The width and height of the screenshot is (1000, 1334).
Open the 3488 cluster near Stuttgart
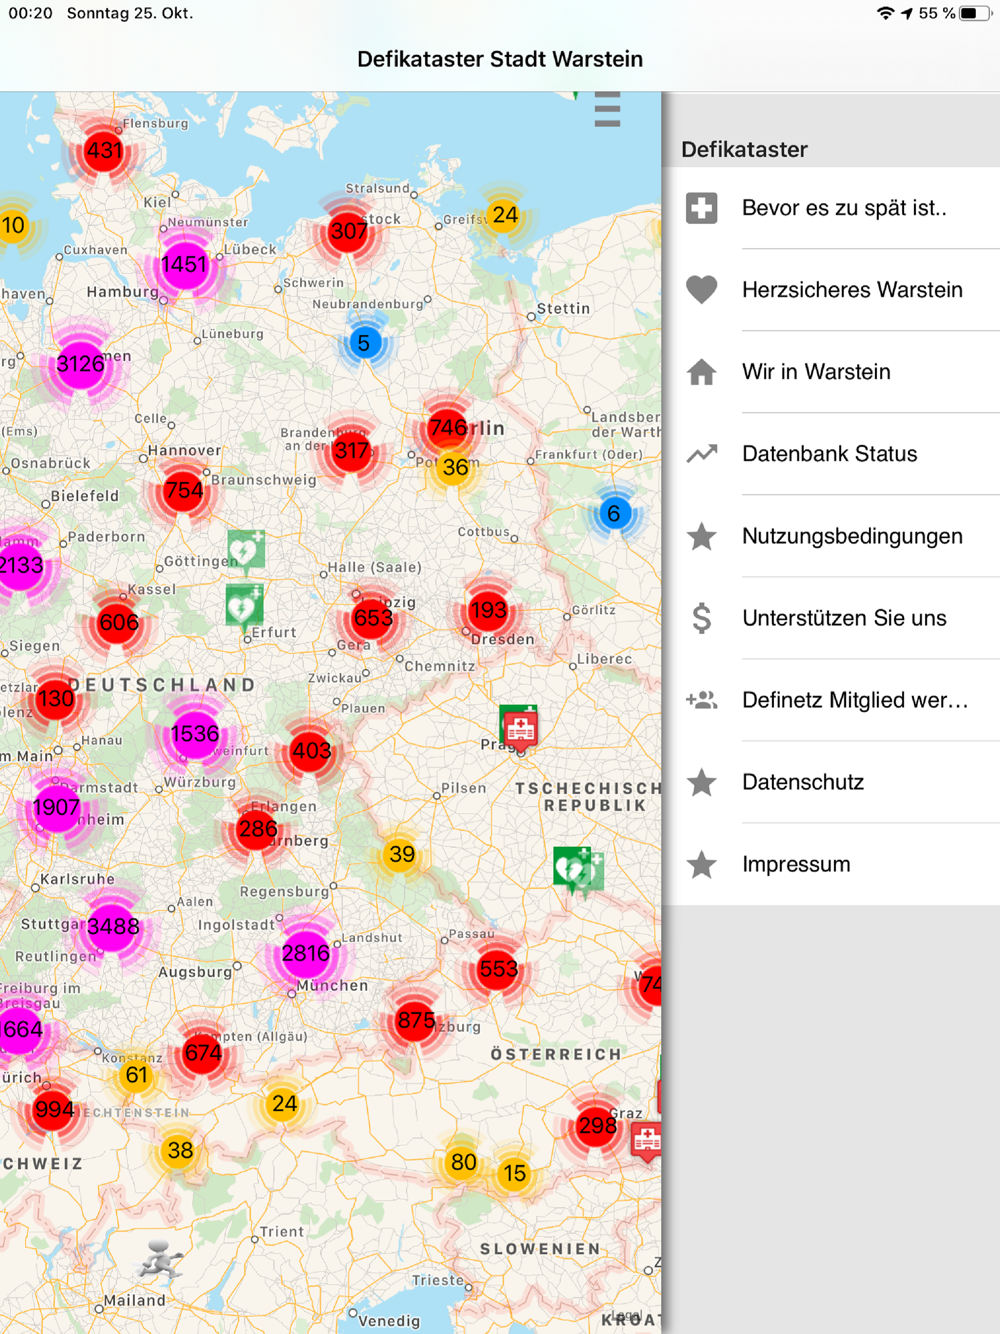(x=113, y=926)
